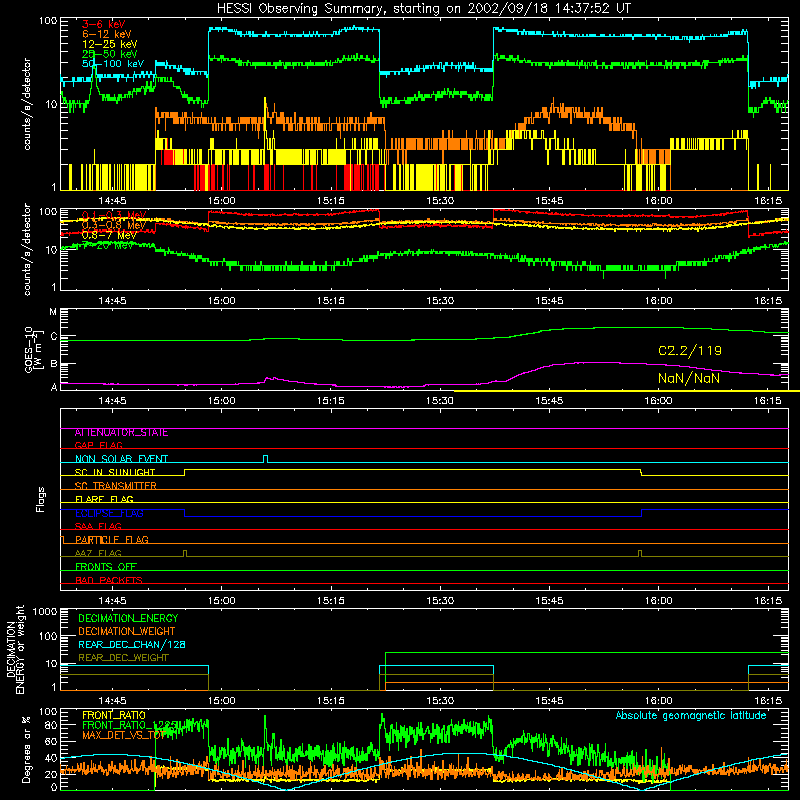The image size is (800, 800).
Task: Click the NON_SOLAR_EVENT flag label
Action: 121,459
